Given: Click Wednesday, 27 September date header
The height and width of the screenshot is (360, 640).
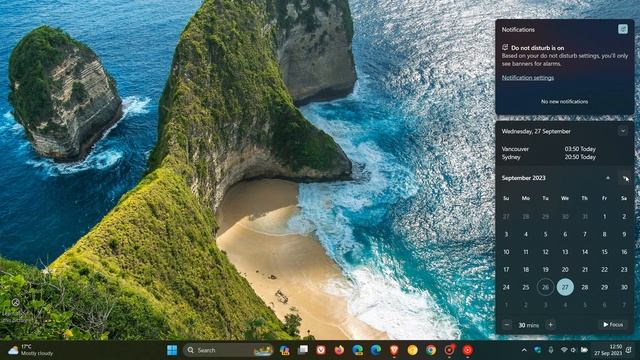Looking at the screenshot, I should pyautogui.click(x=536, y=131).
